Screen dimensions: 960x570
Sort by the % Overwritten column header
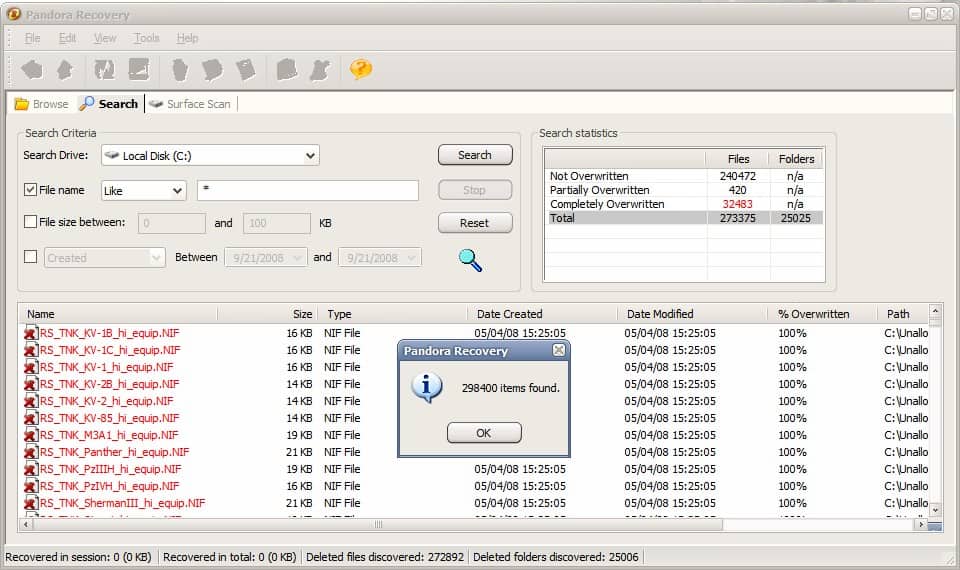822,314
